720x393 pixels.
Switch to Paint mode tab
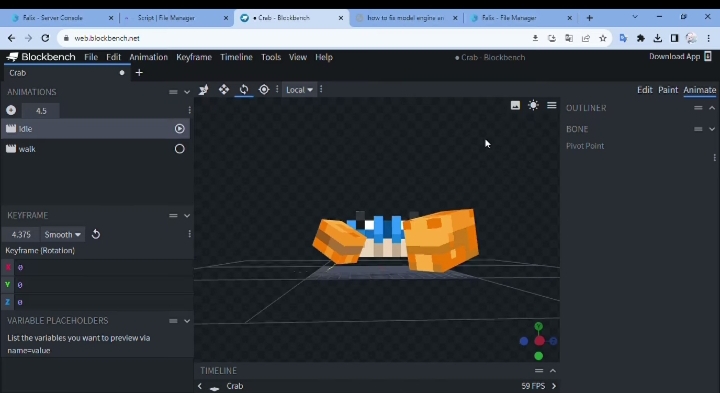click(668, 90)
